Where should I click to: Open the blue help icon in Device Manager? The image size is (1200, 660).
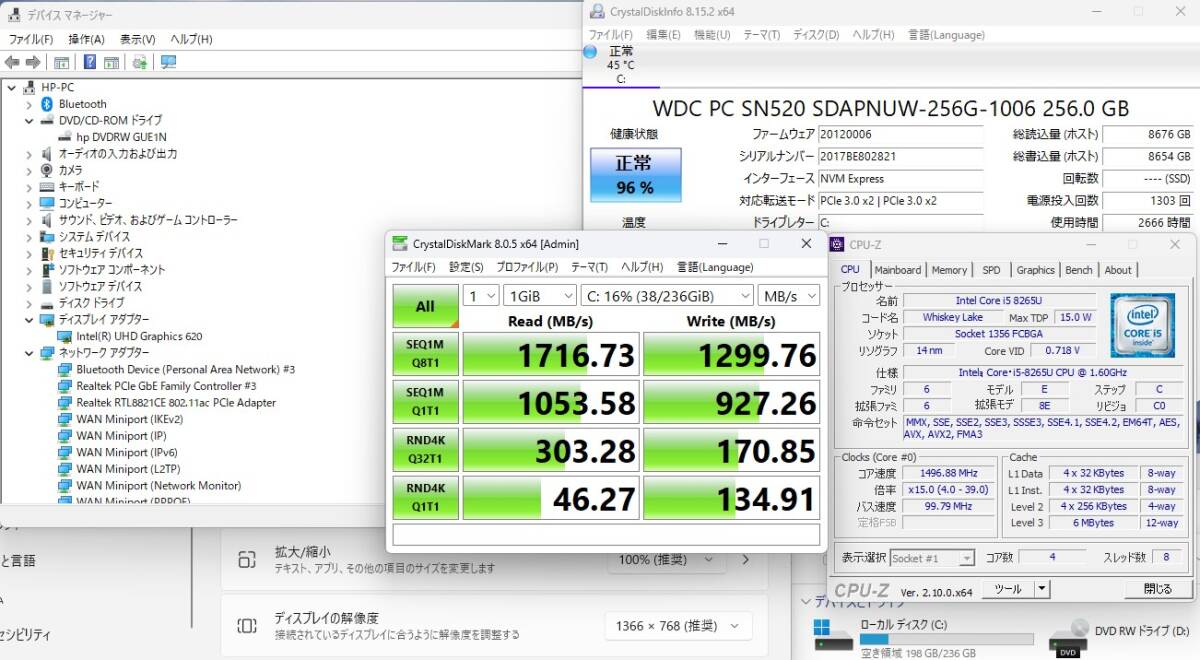(x=90, y=62)
